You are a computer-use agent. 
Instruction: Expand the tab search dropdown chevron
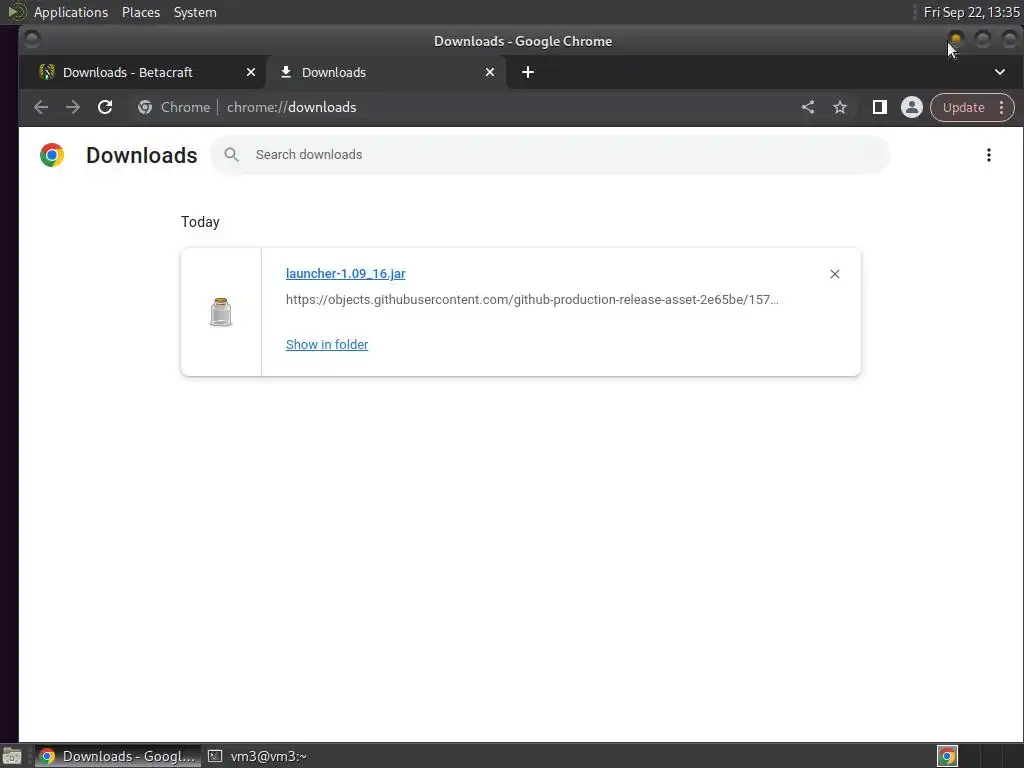[999, 72]
